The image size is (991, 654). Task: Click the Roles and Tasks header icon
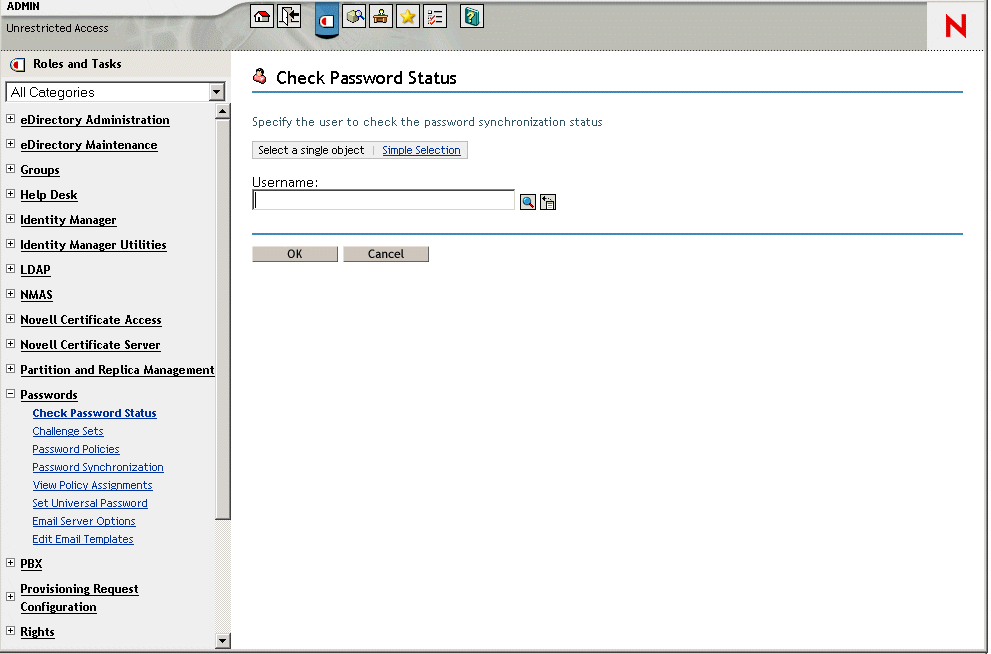pyautogui.click(x=18, y=64)
